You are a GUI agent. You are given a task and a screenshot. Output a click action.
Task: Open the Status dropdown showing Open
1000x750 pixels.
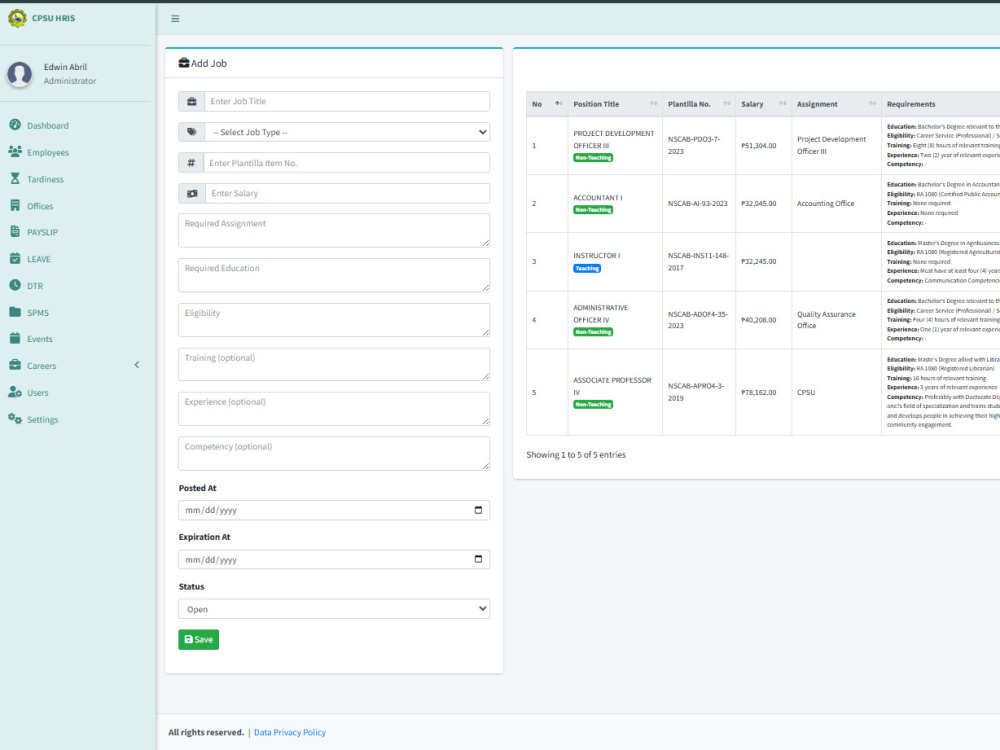tap(334, 609)
